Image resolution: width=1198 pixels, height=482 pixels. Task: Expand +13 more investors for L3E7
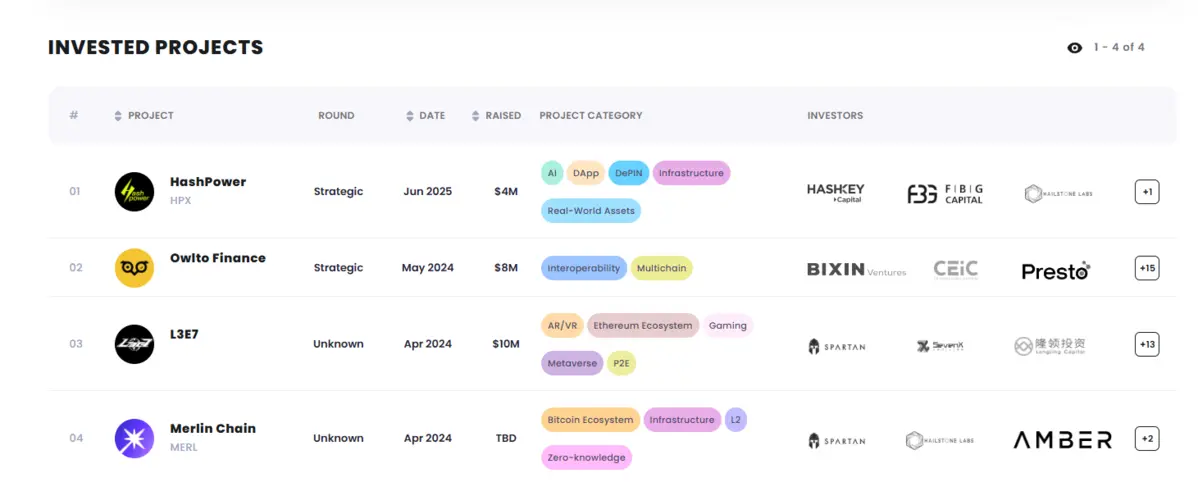pos(1147,344)
